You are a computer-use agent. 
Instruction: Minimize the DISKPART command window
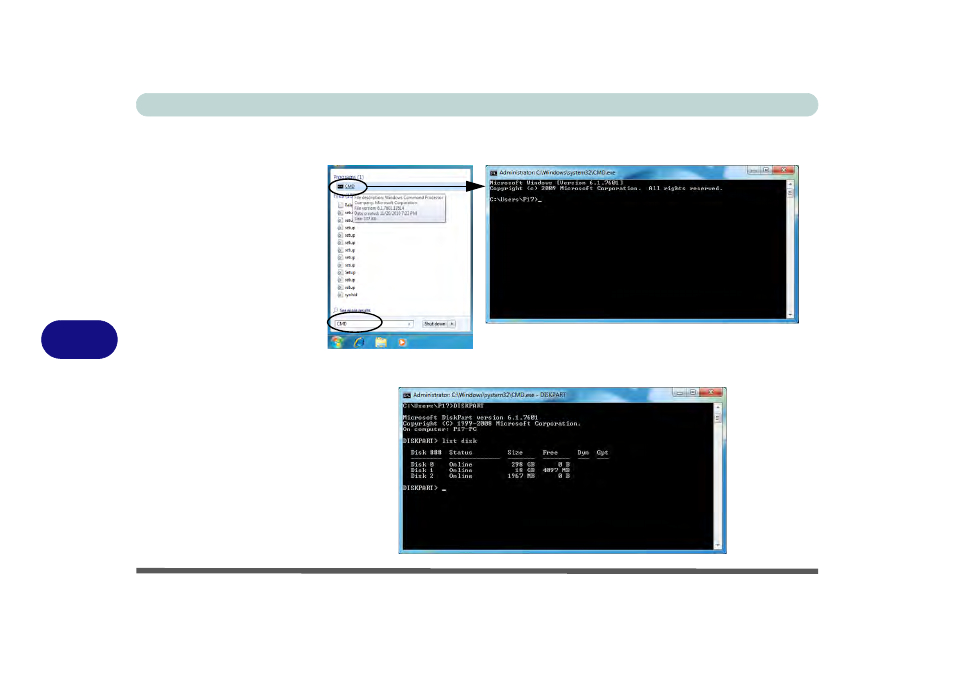(680, 392)
